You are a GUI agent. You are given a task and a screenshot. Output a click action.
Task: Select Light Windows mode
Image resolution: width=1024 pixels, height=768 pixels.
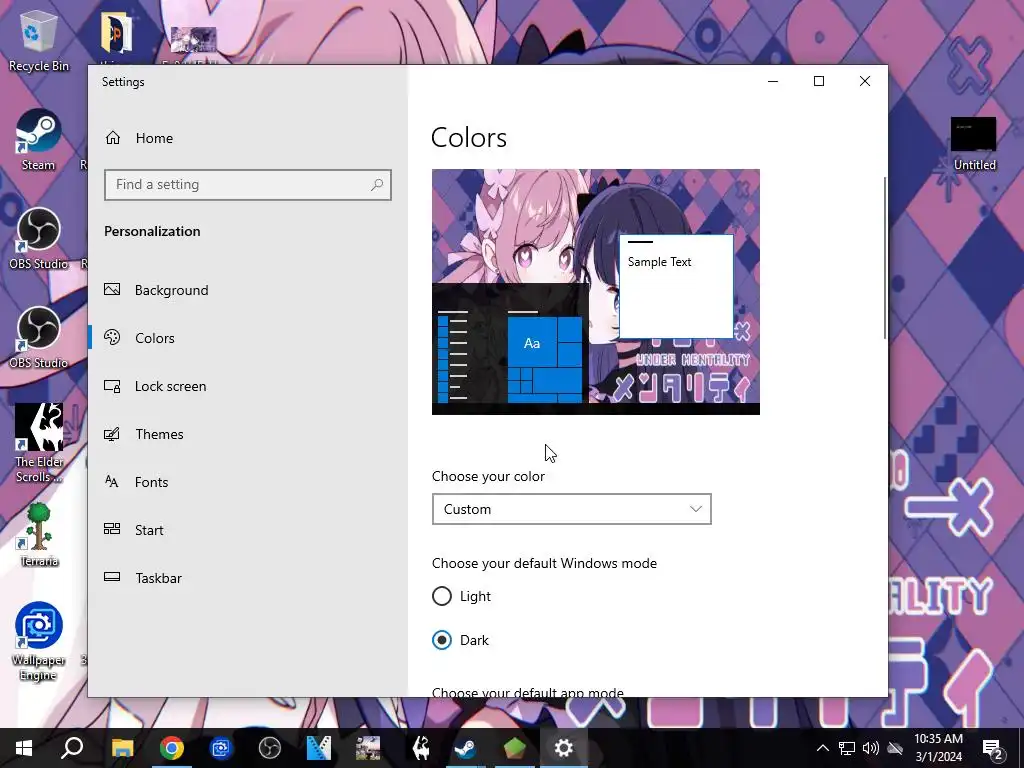pyautogui.click(x=462, y=596)
